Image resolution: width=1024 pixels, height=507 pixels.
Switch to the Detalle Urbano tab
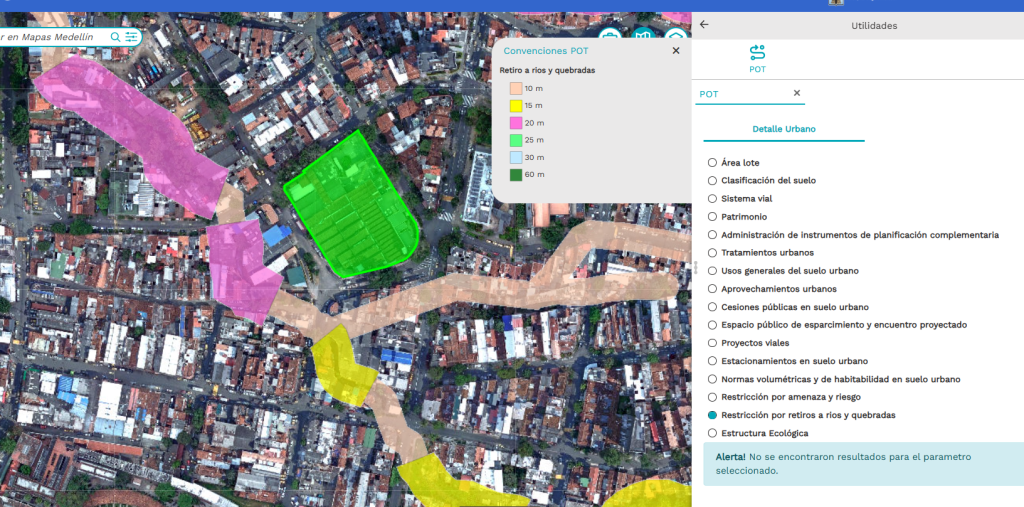pyautogui.click(x=784, y=129)
